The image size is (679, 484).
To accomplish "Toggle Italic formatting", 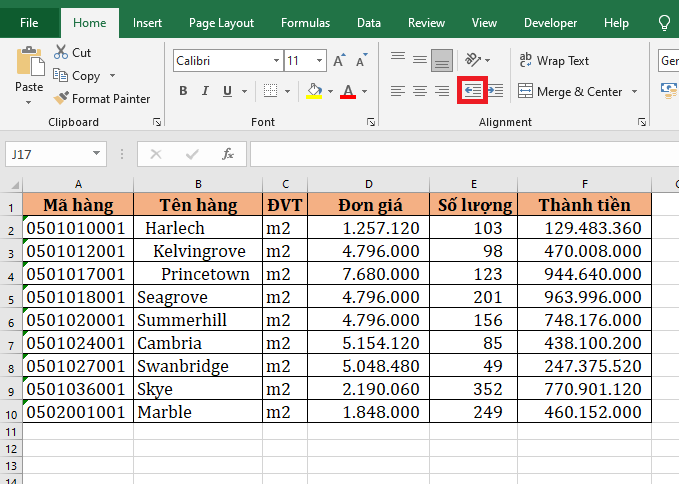I will (x=206, y=91).
